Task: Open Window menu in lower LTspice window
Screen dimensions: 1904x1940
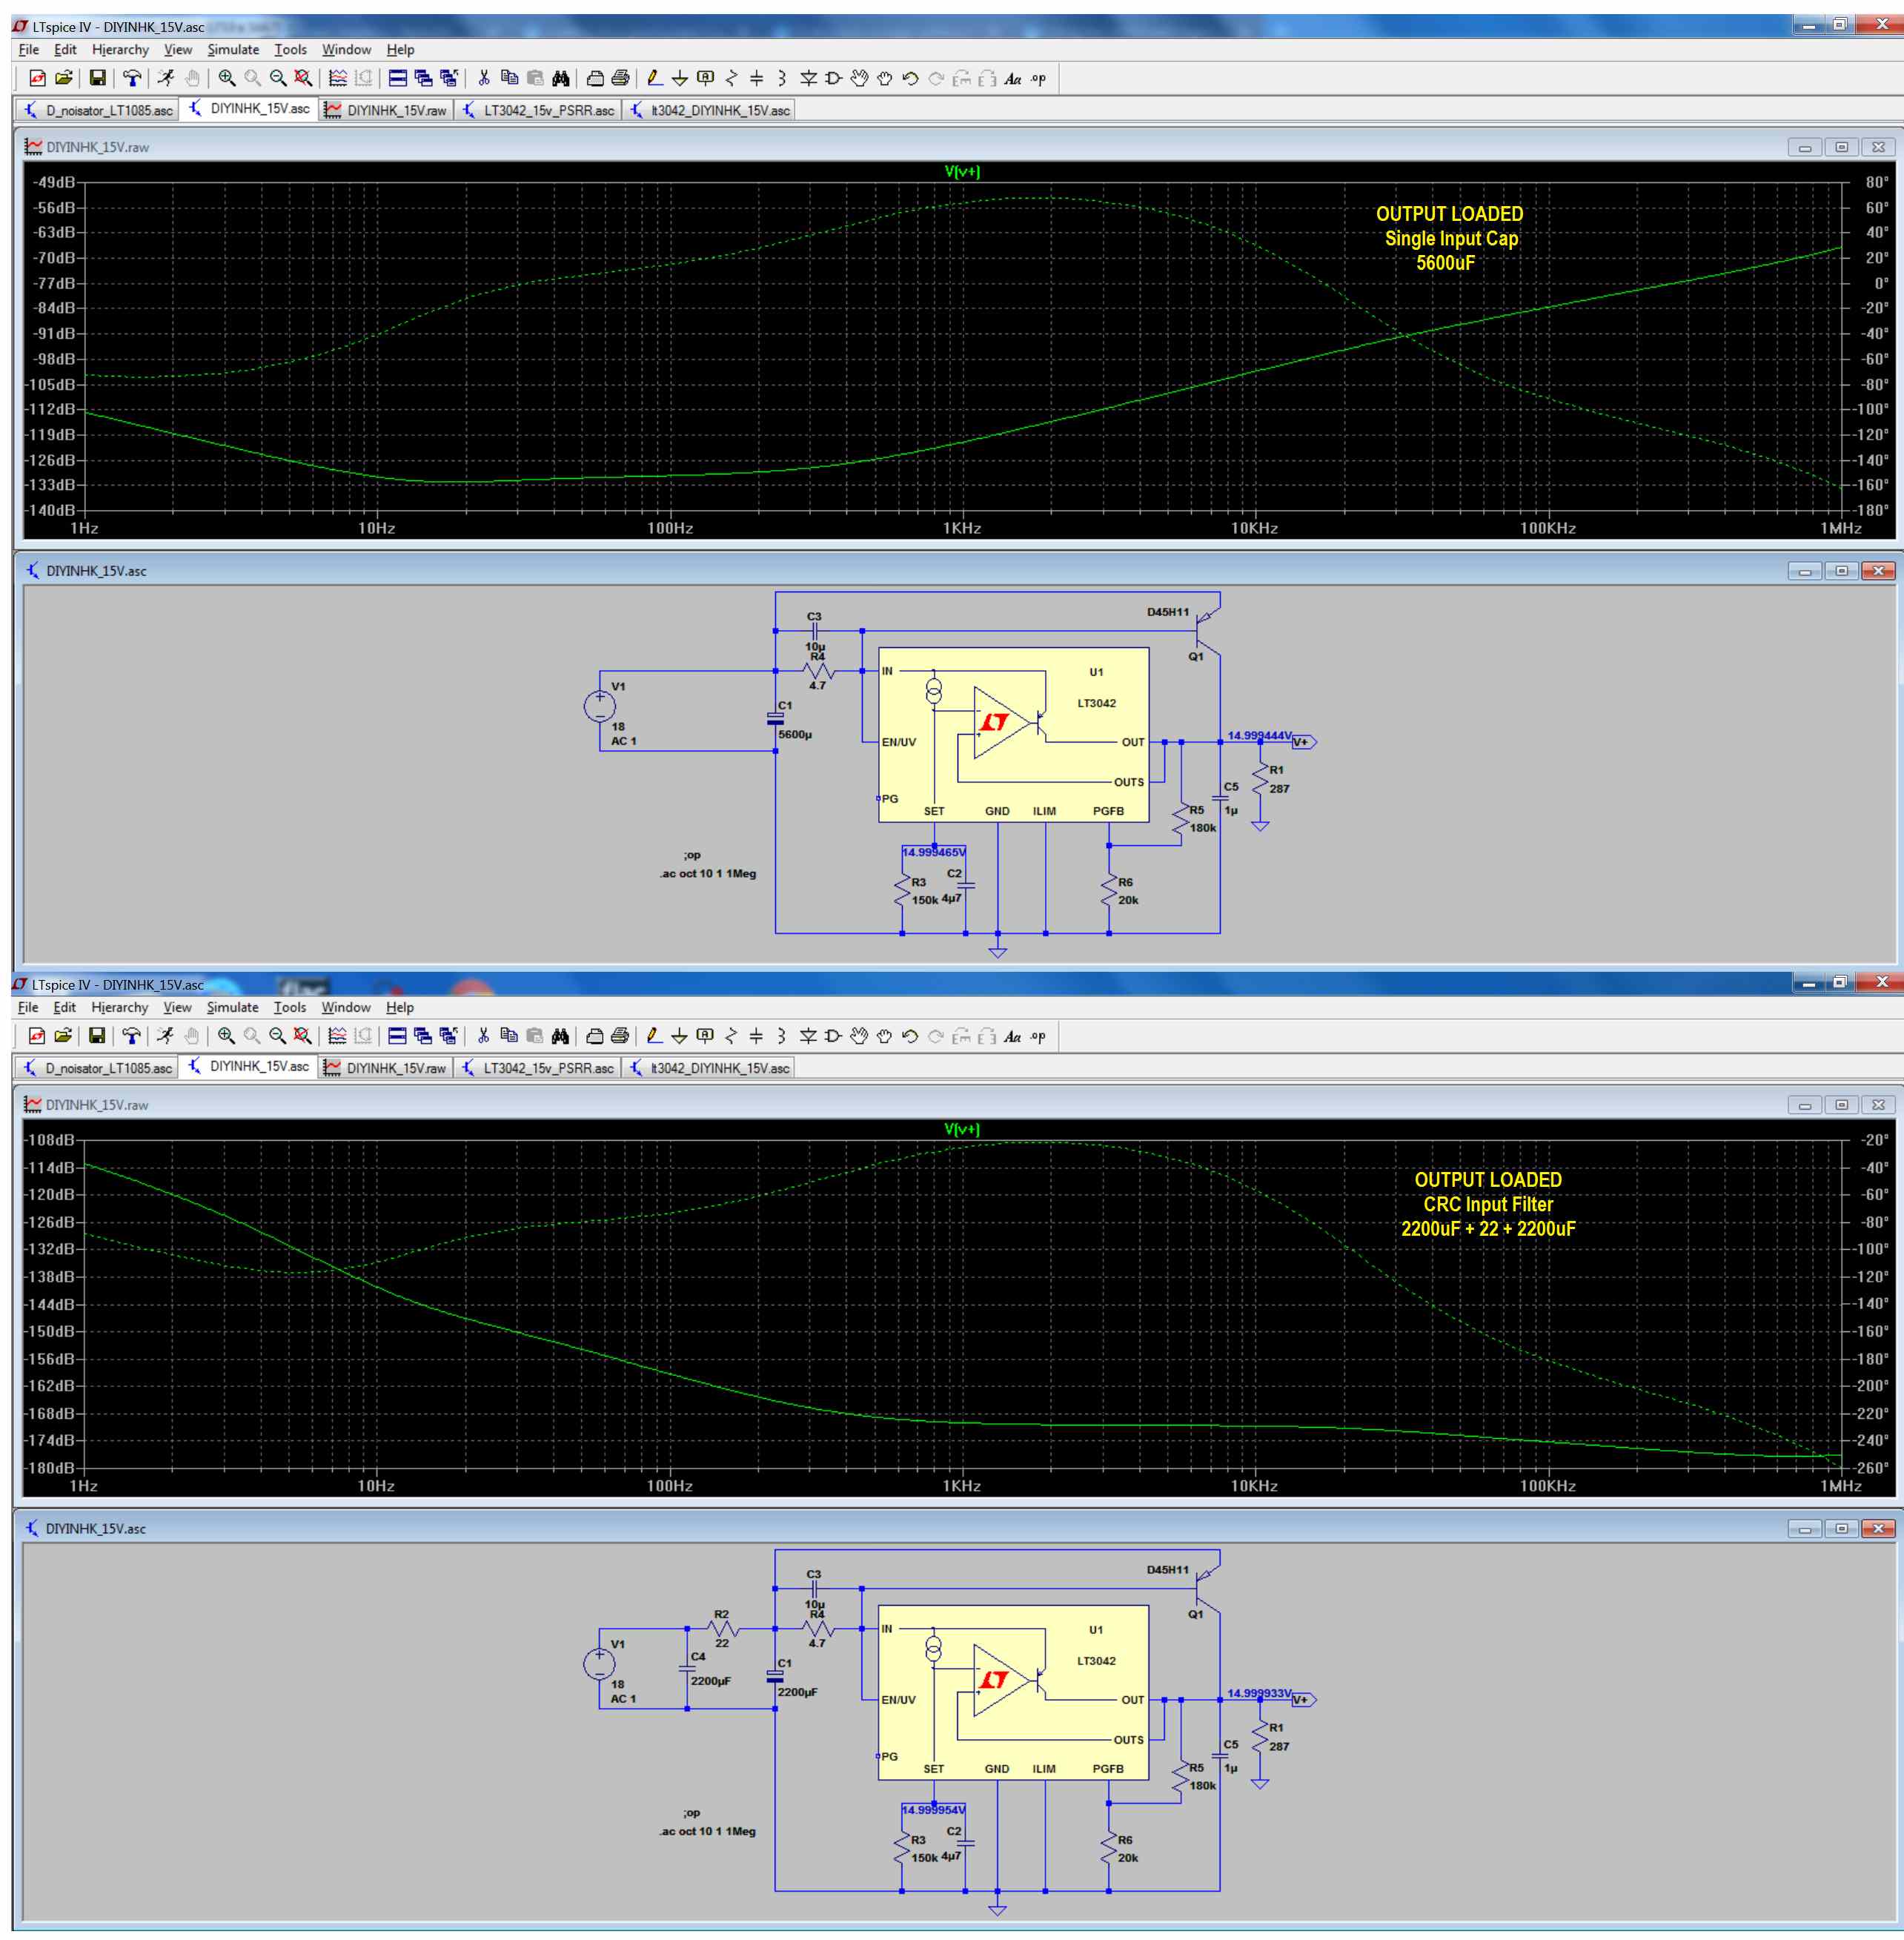Action: coord(346,1007)
